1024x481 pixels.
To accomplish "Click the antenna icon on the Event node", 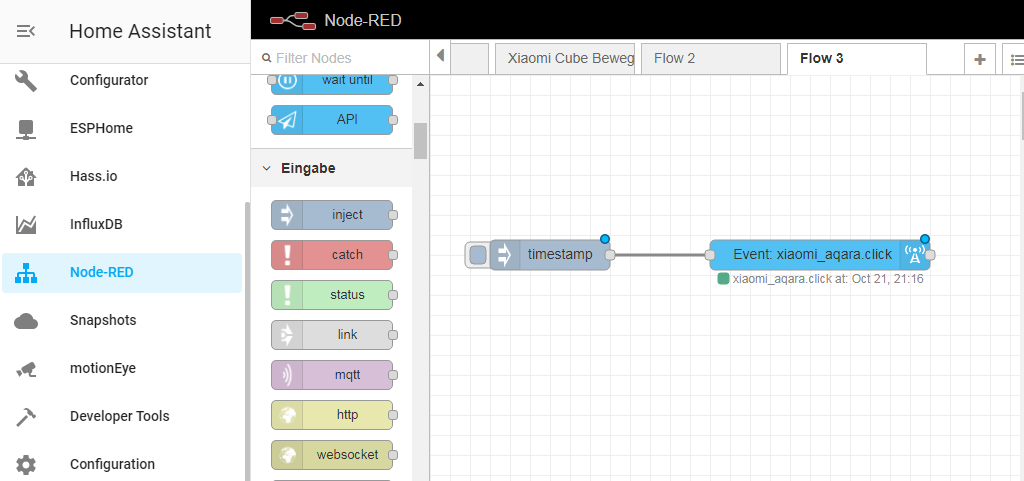I will (914, 255).
